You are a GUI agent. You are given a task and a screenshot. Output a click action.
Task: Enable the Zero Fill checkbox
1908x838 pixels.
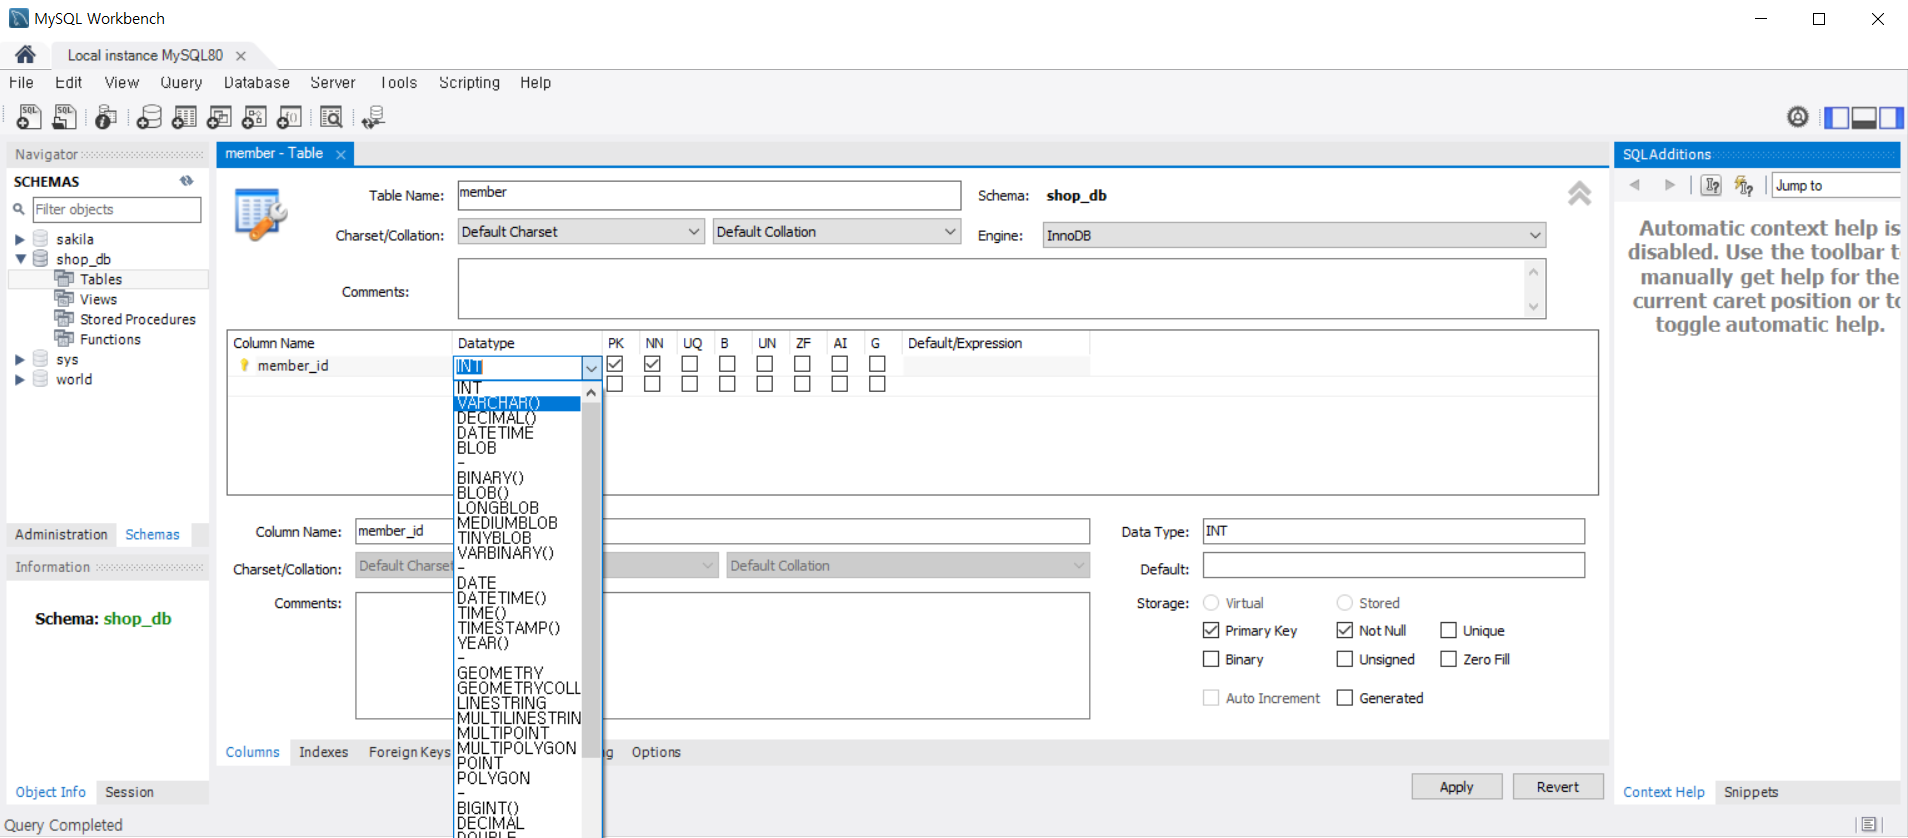(x=1448, y=659)
